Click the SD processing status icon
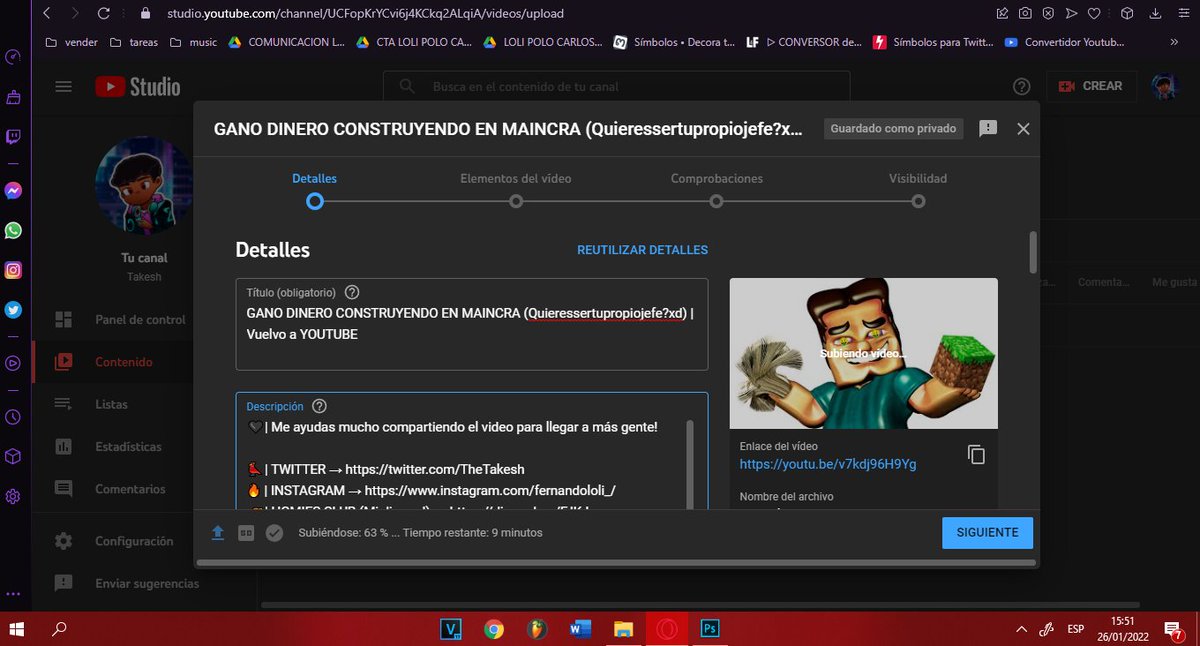Screen dimensions: 1200x646 (246, 532)
